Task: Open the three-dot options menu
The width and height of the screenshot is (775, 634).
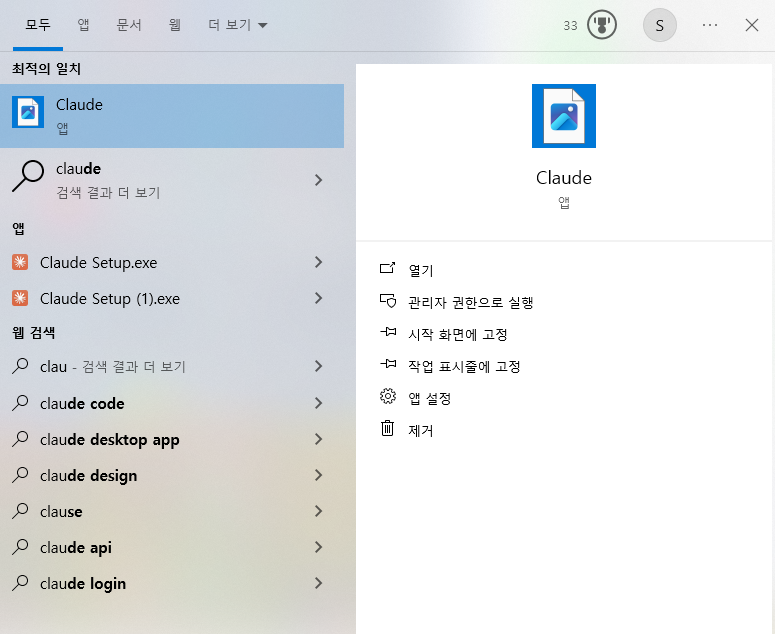Action: pos(710,25)
